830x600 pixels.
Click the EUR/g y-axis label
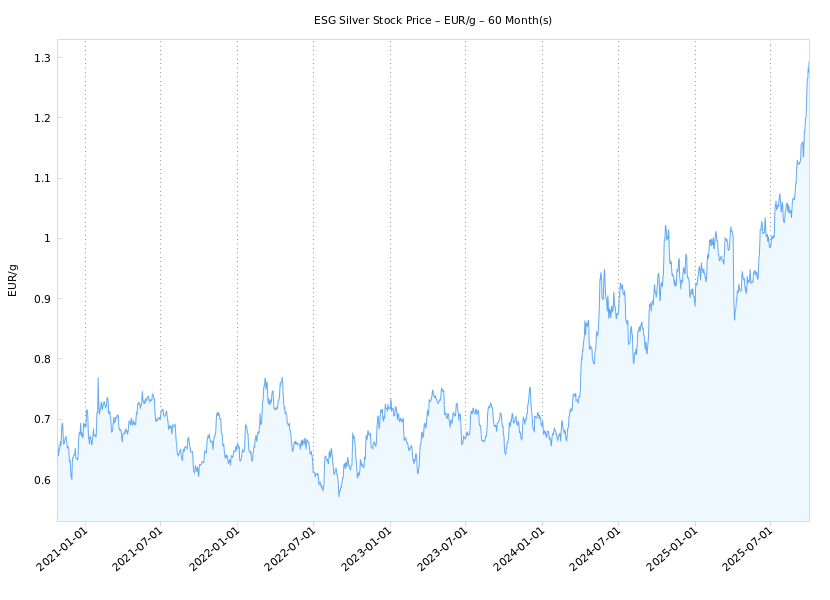click(13, 280)
